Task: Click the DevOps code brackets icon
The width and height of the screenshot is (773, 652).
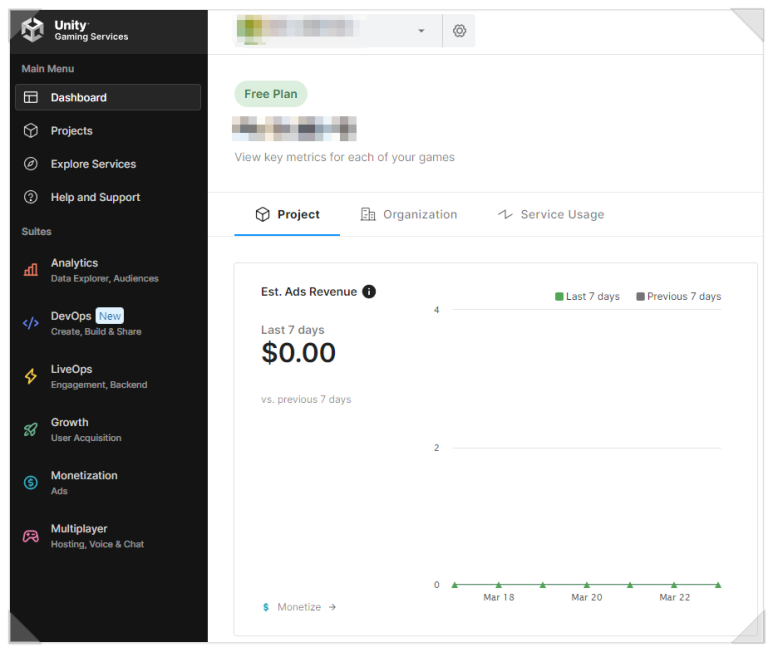Action: click(x=31, y=323)
